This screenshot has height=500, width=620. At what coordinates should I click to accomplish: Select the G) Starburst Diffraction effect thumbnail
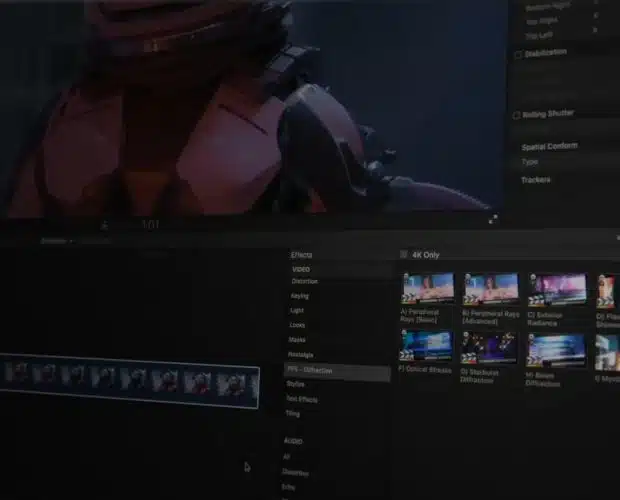(x=489, y=348)
